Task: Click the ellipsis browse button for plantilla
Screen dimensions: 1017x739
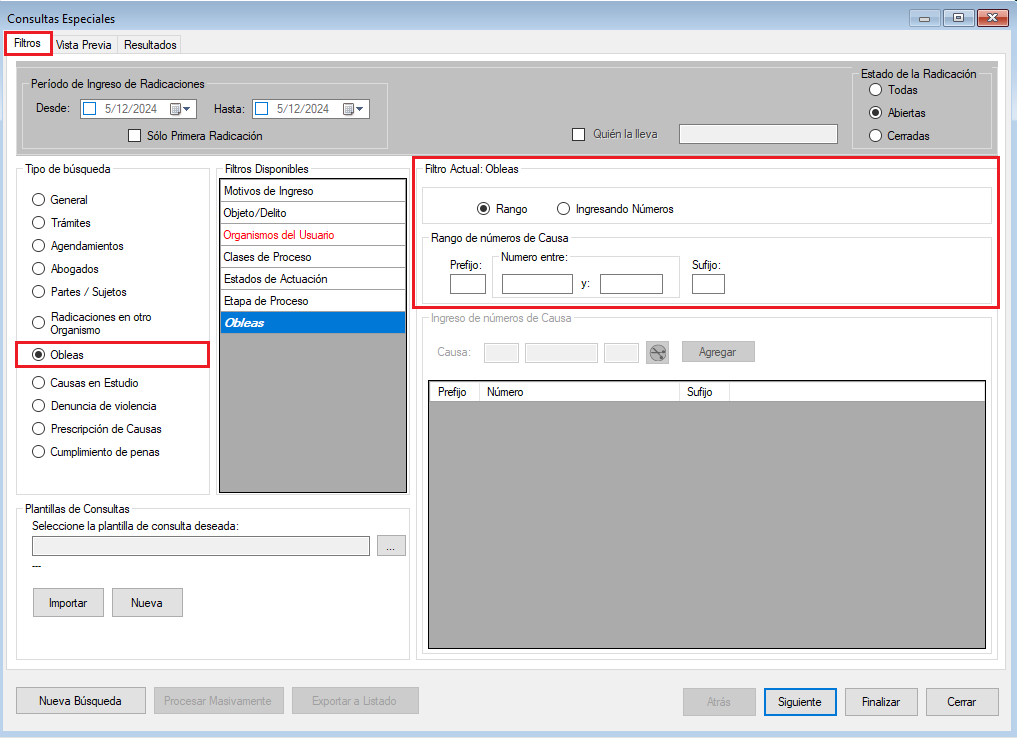Action: pos(391,545)
